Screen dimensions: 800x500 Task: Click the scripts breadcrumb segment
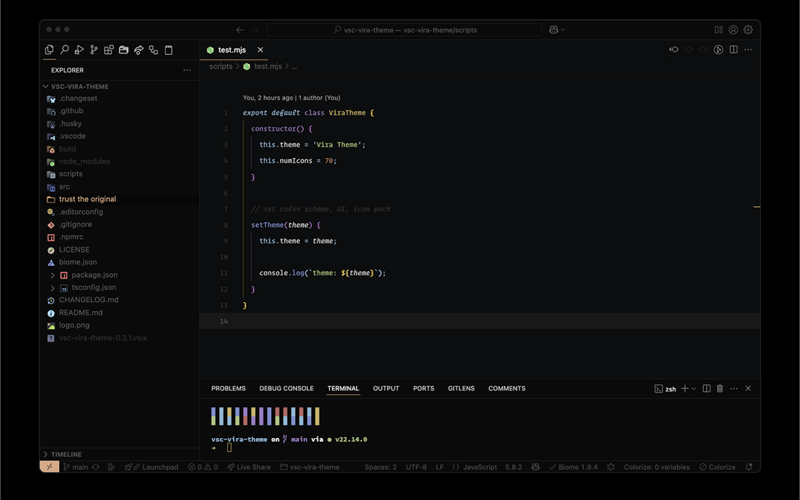pos(220,66)
